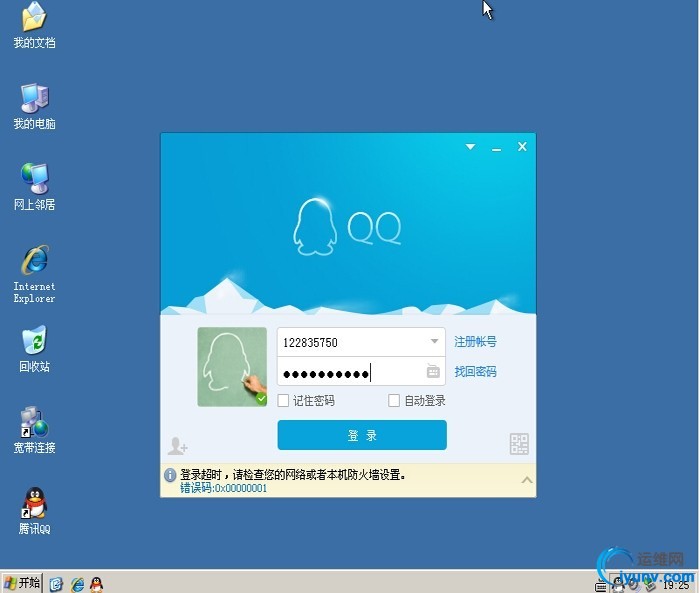Click the online status badge on avatar
The image size is (700, 593).
261,399
